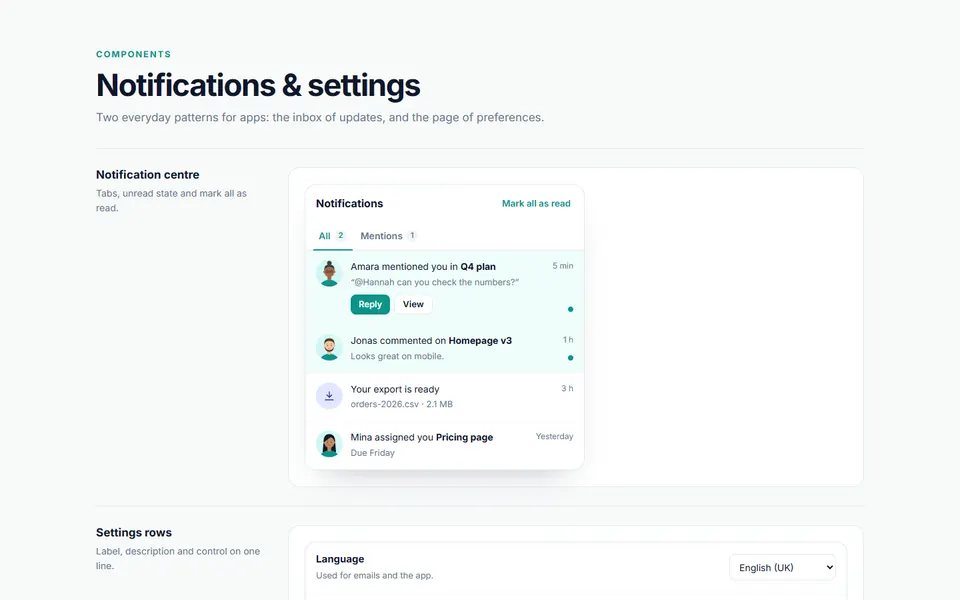This screenshot has width=960, height=600.
Task: Click Amara's avatar in the Q4 plan notification
Action: pyautogui.click(x=329, y=273)
